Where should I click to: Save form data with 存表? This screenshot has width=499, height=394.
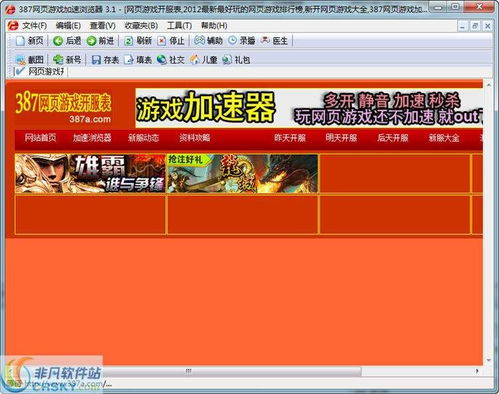pyautogui.click(x=105, y=60)
